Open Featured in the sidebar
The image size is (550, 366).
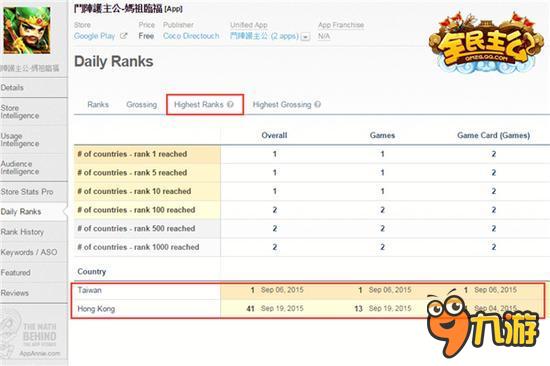tap(34, 273)
